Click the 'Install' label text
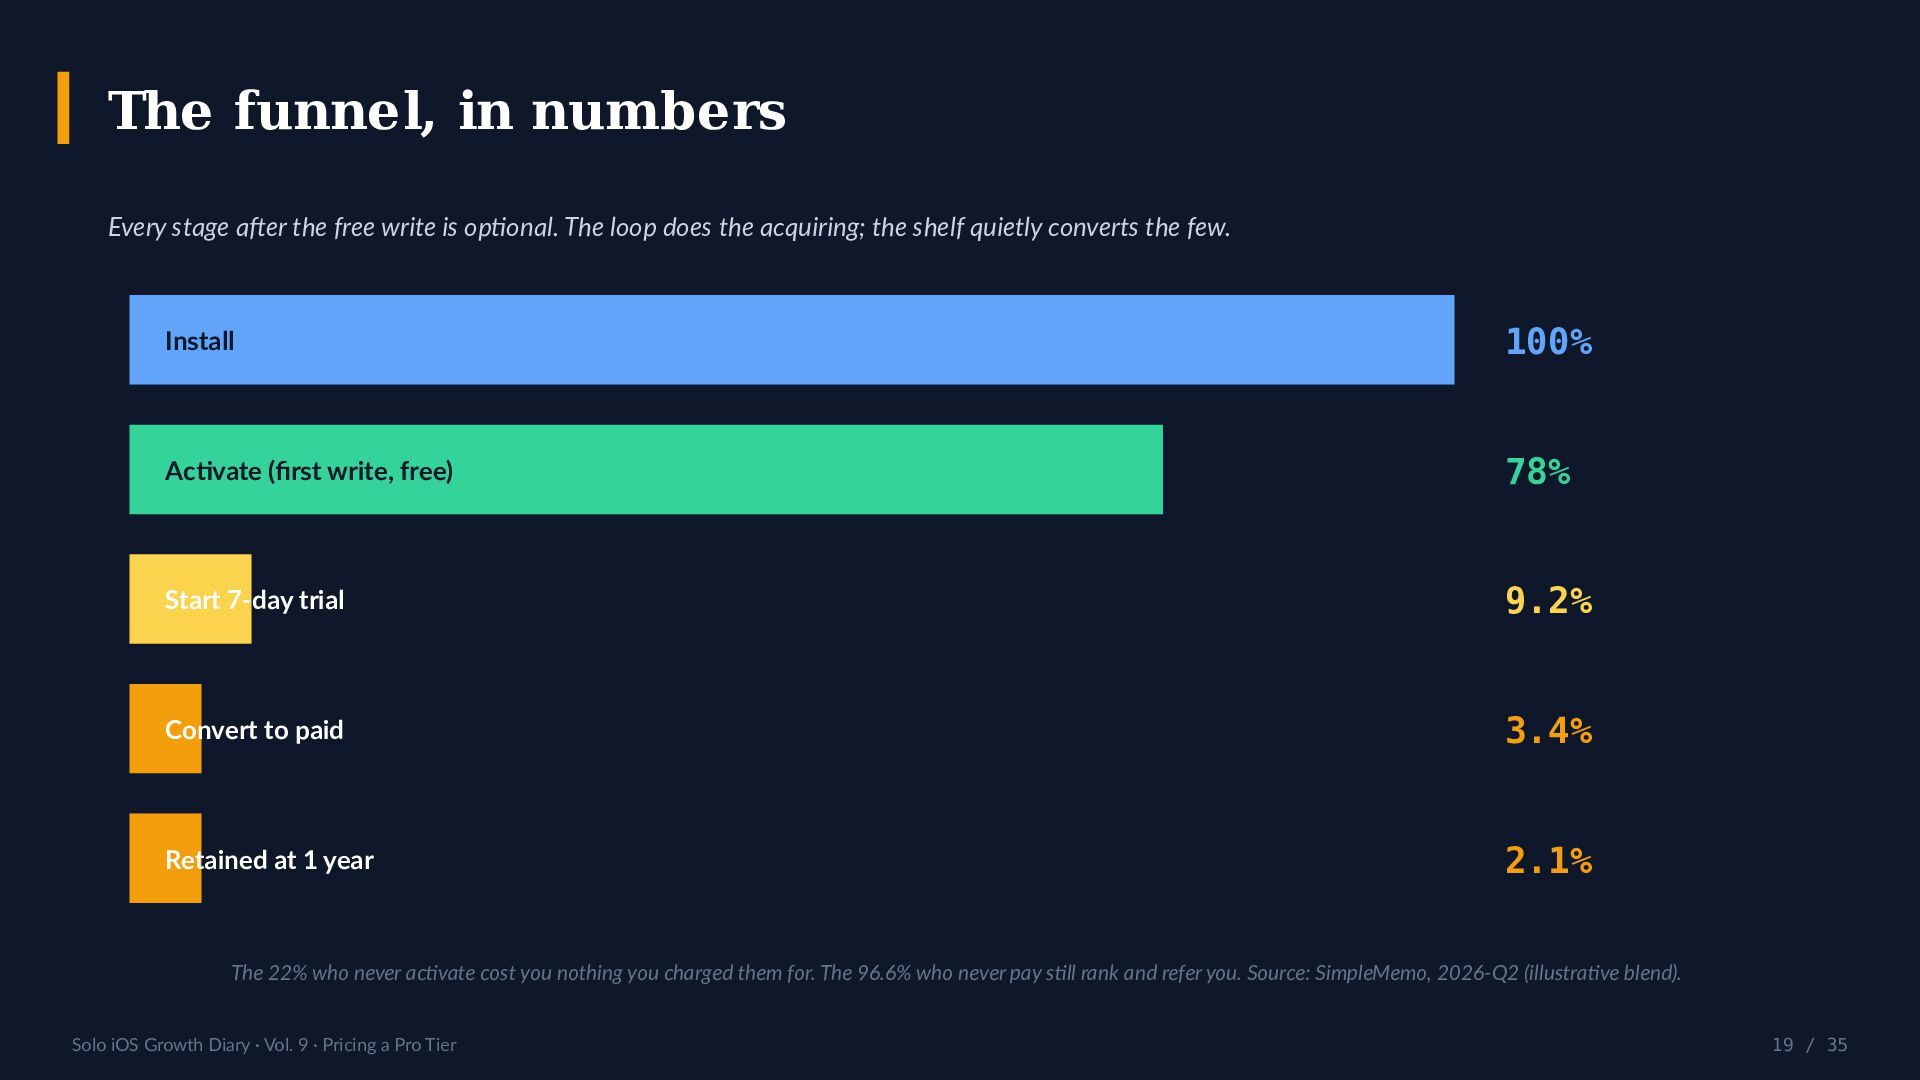 [199, 341]
